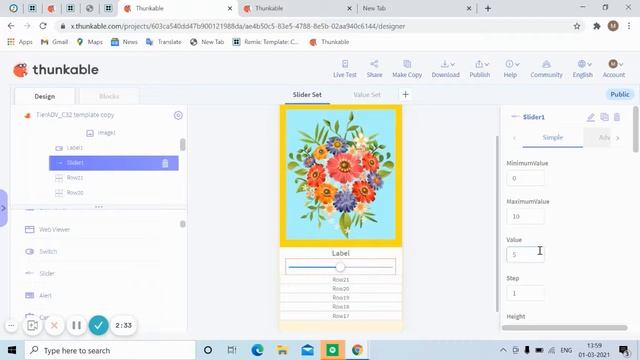Image resolution: width=640 pixels, height=360 pixels.
Task: Go to next properties tab arrow
Action: [618, 138]
